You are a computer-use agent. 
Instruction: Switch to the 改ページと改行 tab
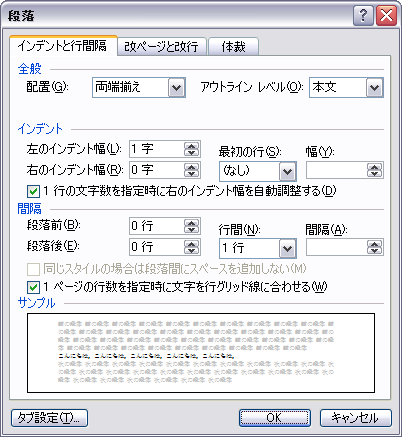pos(162,46)
